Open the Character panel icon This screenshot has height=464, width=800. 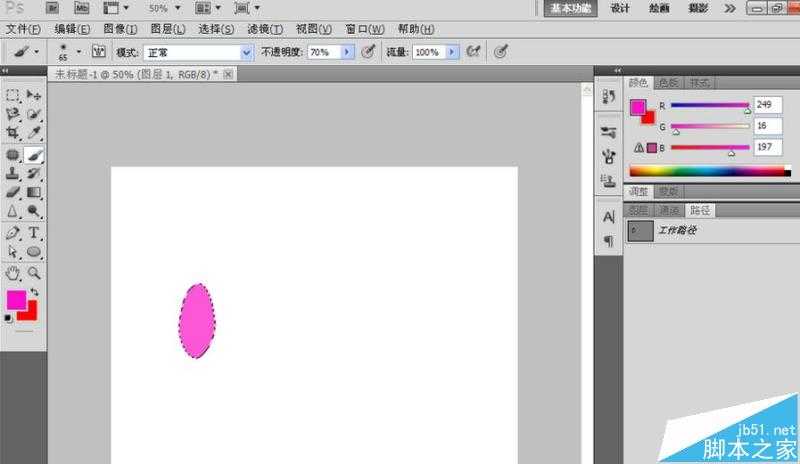click(x=608, y=217)
